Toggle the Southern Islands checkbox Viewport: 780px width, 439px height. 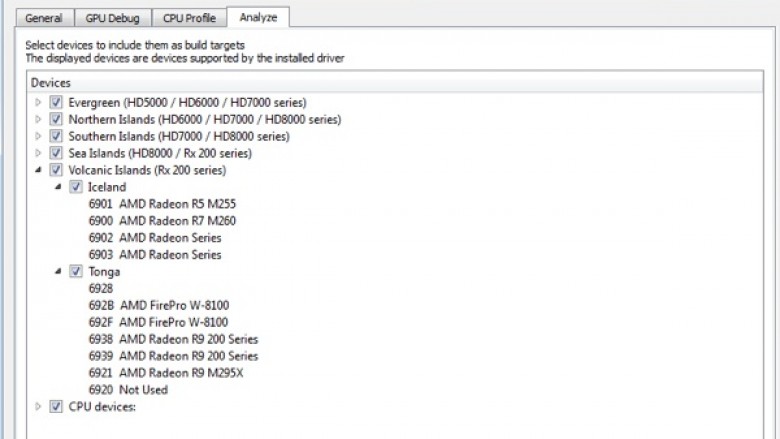(x=56, y=136)
